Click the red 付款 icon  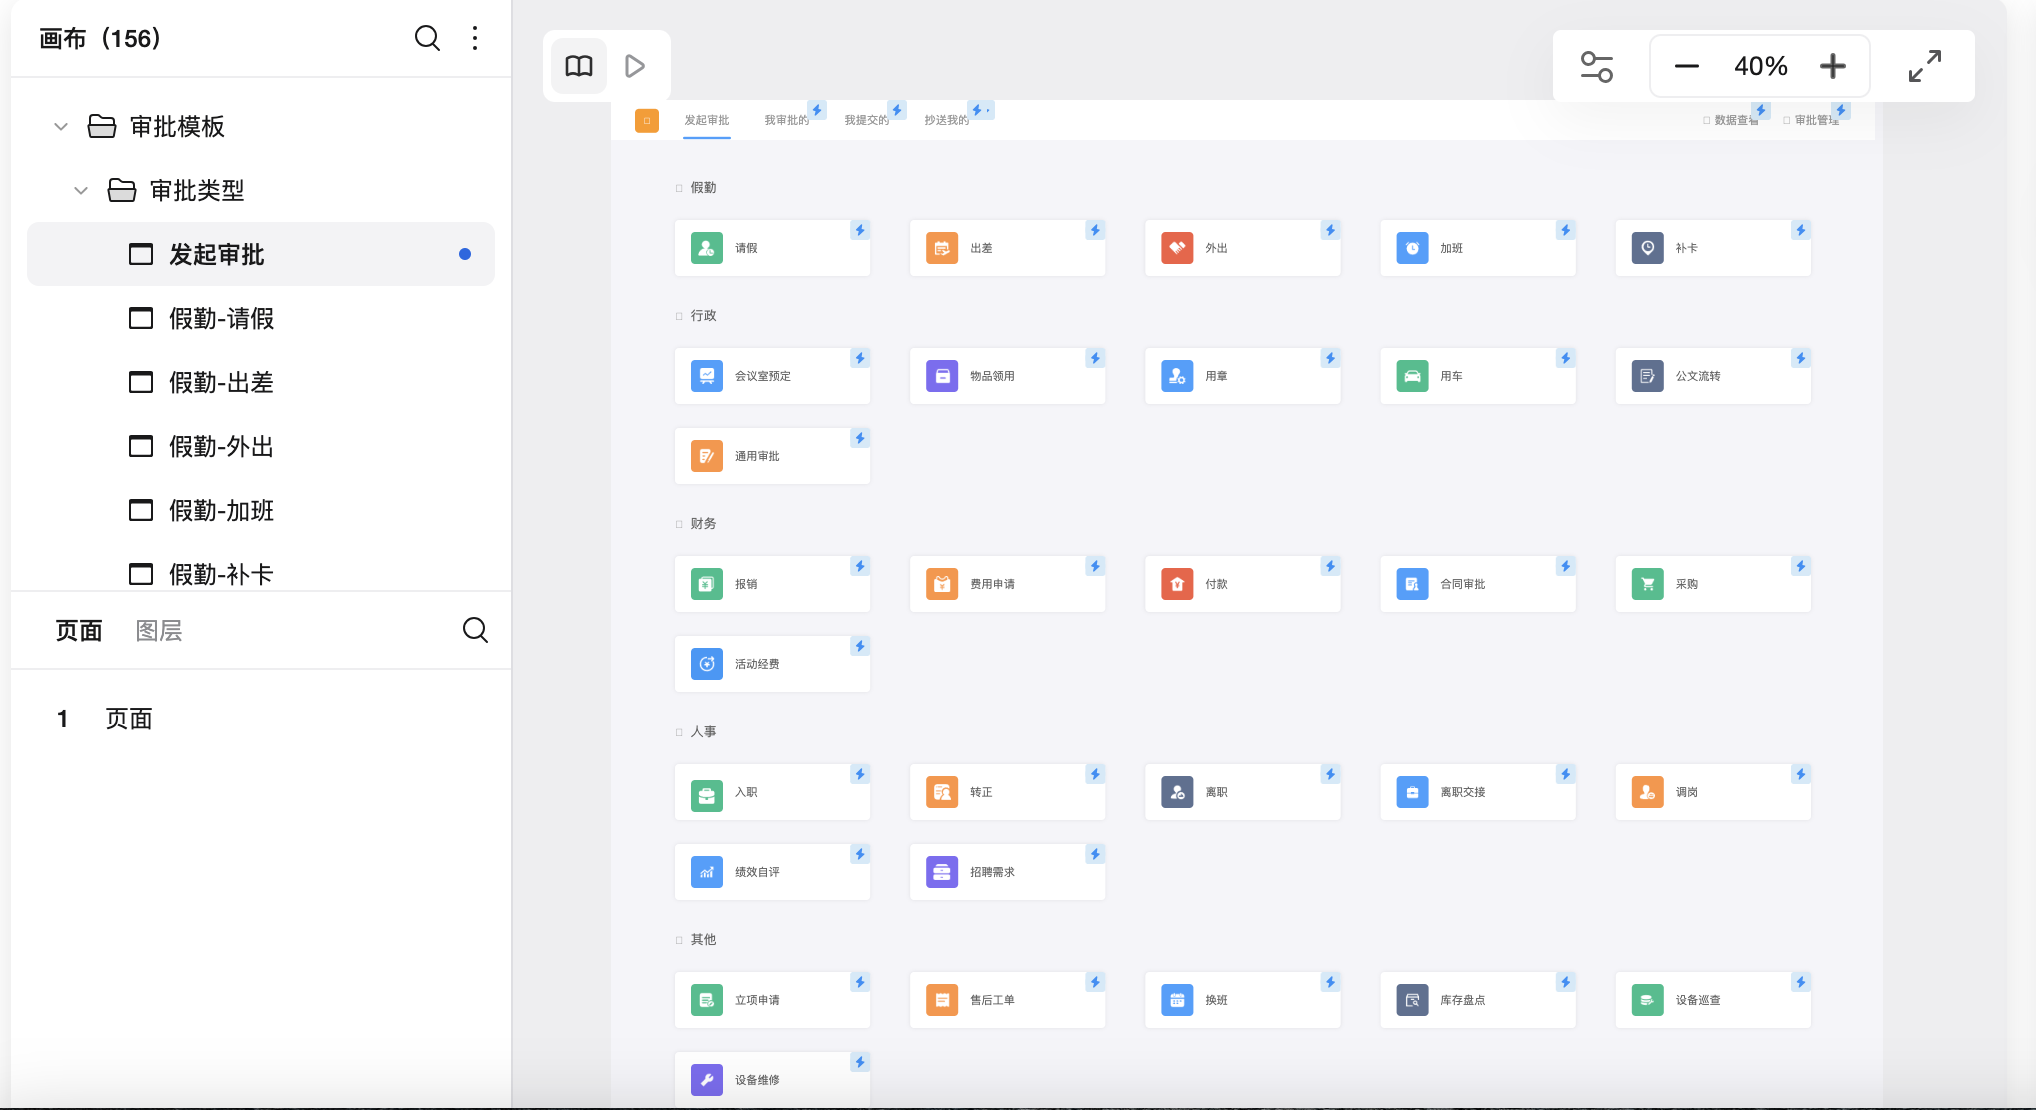click(1177, 584)
